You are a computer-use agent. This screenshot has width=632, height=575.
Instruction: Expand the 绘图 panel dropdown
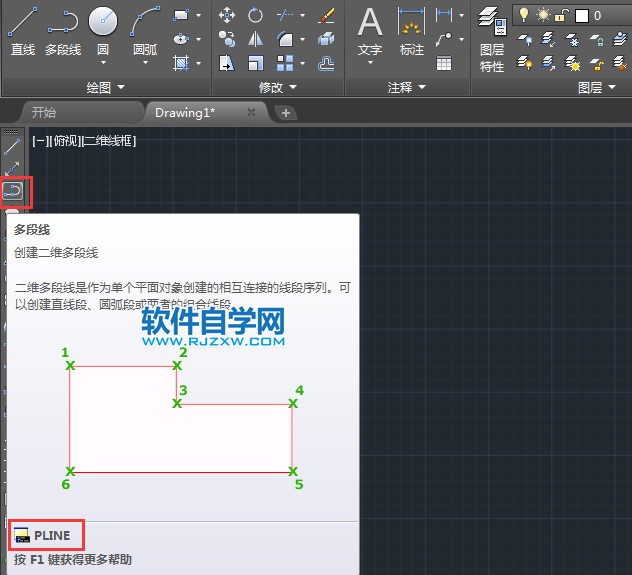[x=105, y=88]
